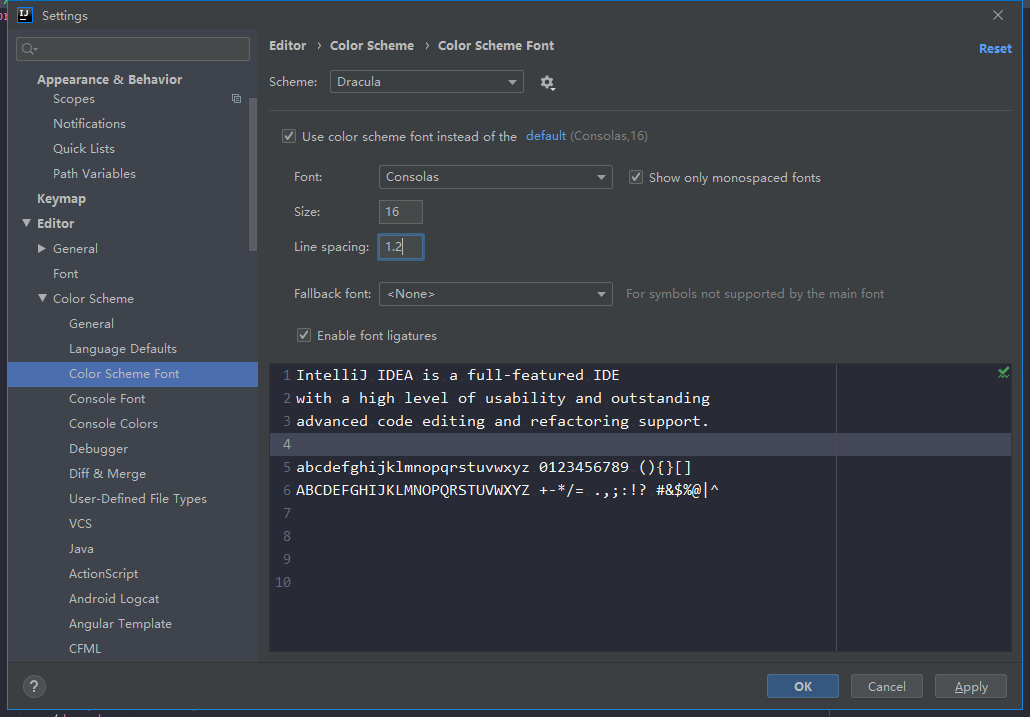Expand the General node under Editor
The width and height of the screenshot is (1030, 717).
[42, 248]
